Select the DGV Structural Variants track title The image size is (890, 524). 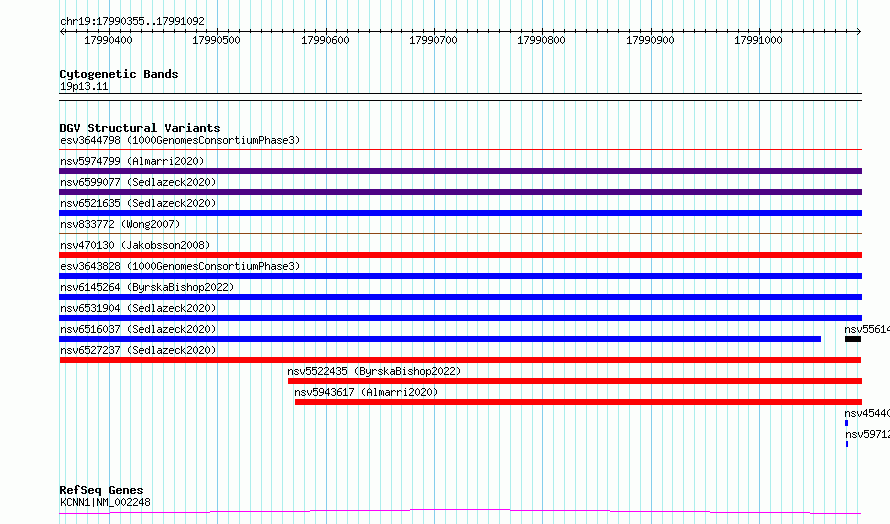point(140,128)
